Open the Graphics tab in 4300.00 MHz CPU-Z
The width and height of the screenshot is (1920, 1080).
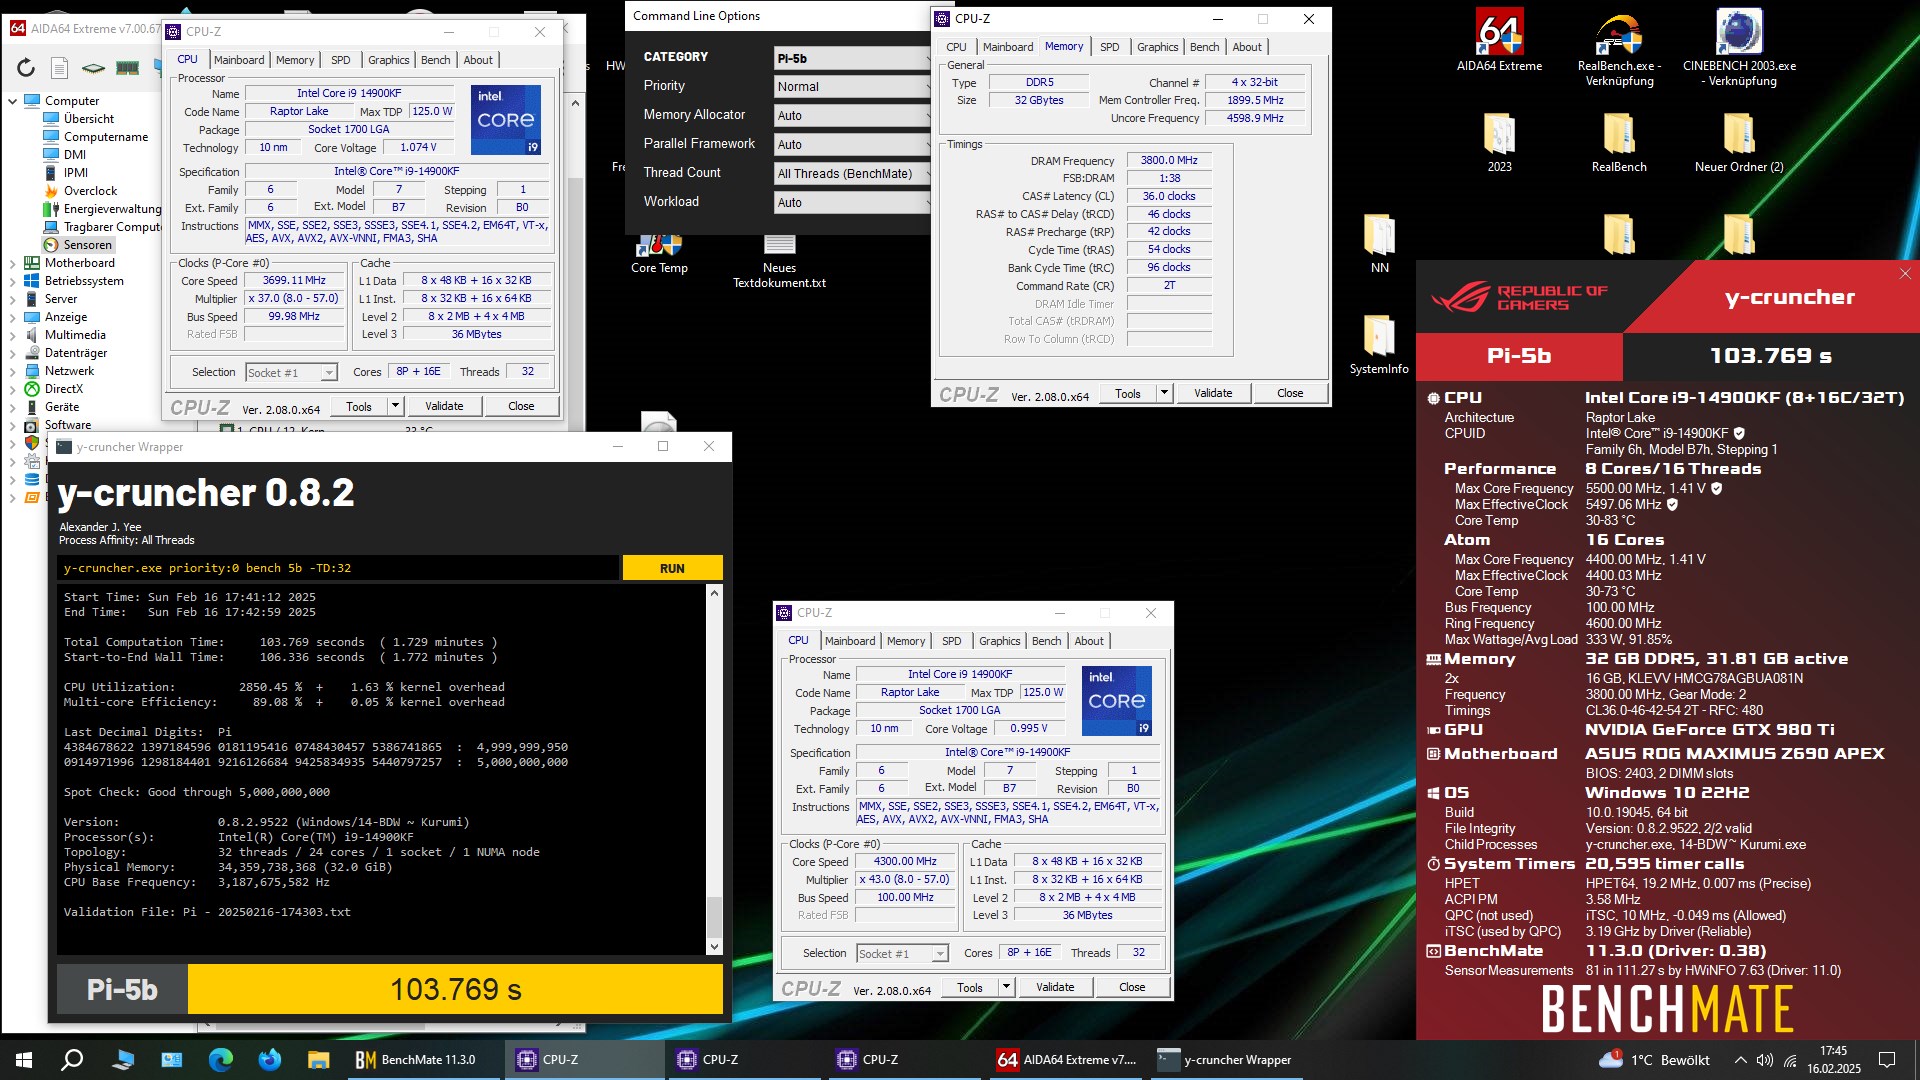click(x=999, y=641)
